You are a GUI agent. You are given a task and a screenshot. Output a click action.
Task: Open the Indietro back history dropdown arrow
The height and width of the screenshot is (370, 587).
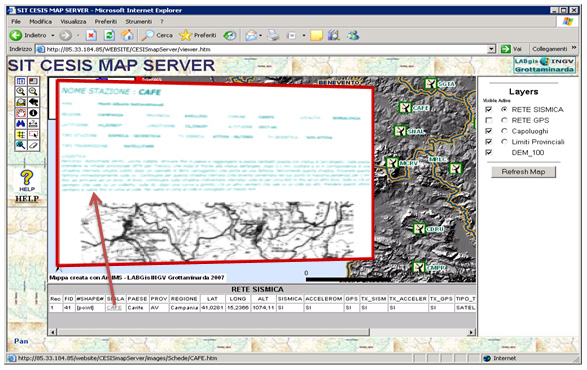(53, 36)
